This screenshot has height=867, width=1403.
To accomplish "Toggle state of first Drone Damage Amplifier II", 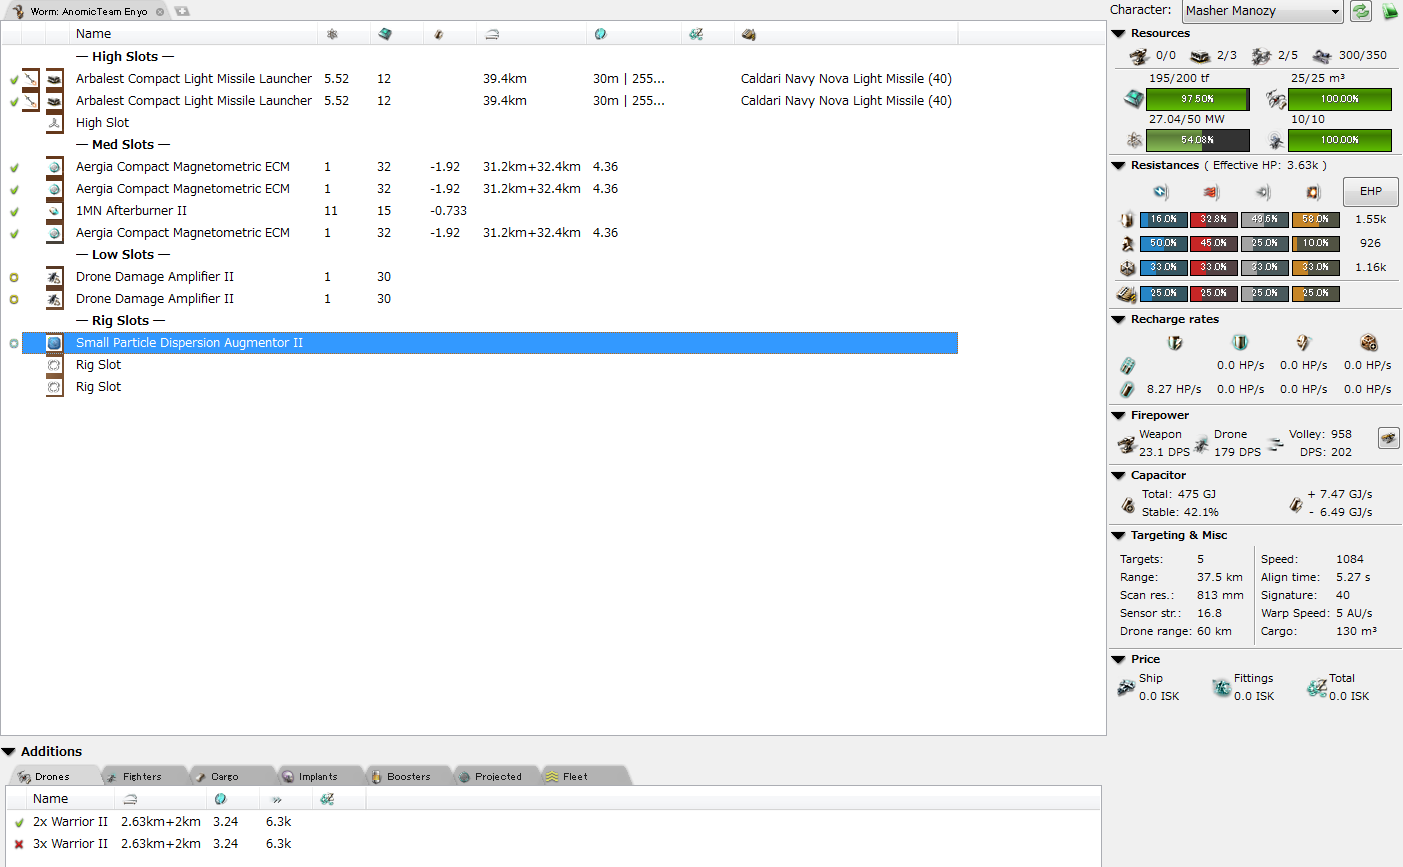I will (14, 277).
